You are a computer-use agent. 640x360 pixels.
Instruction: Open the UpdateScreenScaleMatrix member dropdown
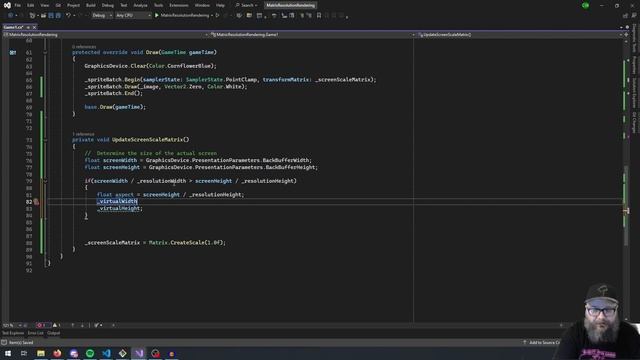[x=520, y=35]
